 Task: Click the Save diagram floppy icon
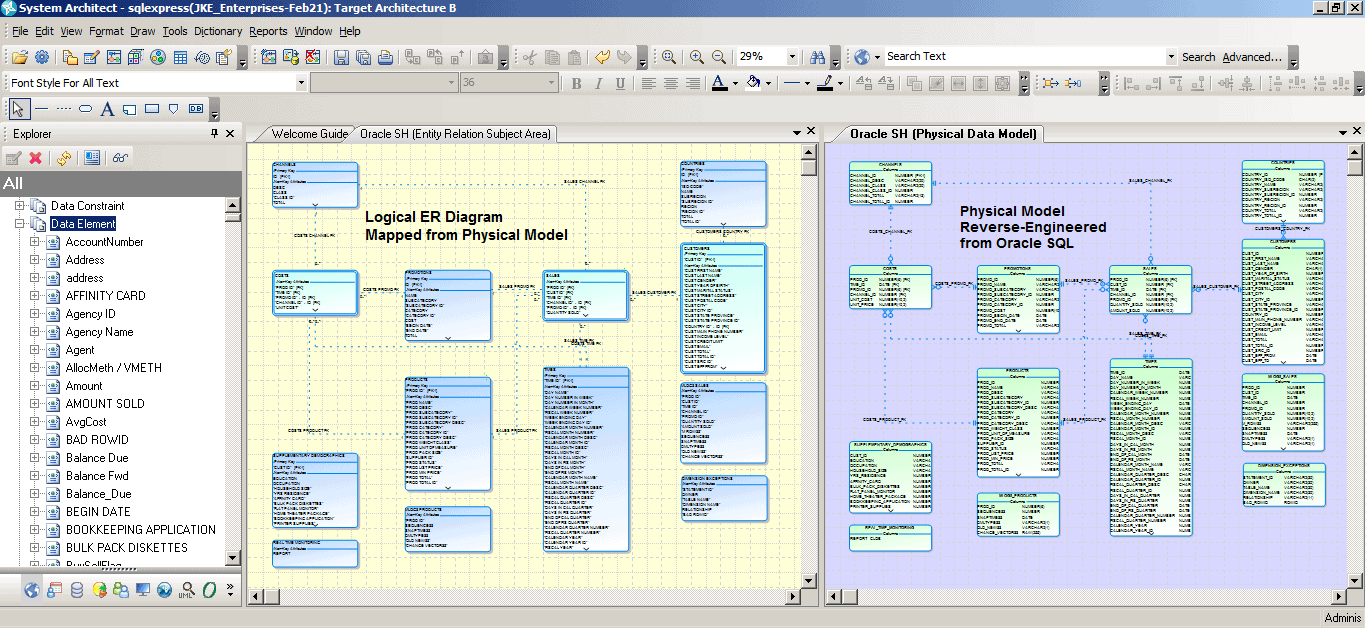[x=342, y=57]
